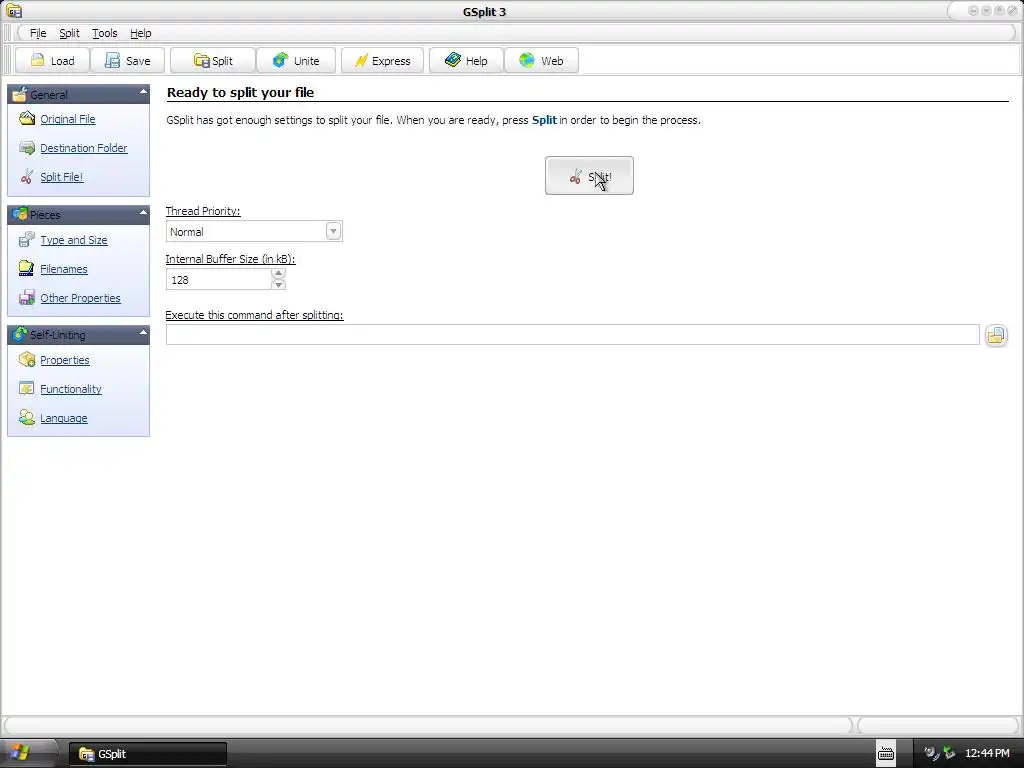The height and width of the screenshot is (768, 1024).
Task: Collapse the Self-Uniting panel
Action: click(143, 332)
